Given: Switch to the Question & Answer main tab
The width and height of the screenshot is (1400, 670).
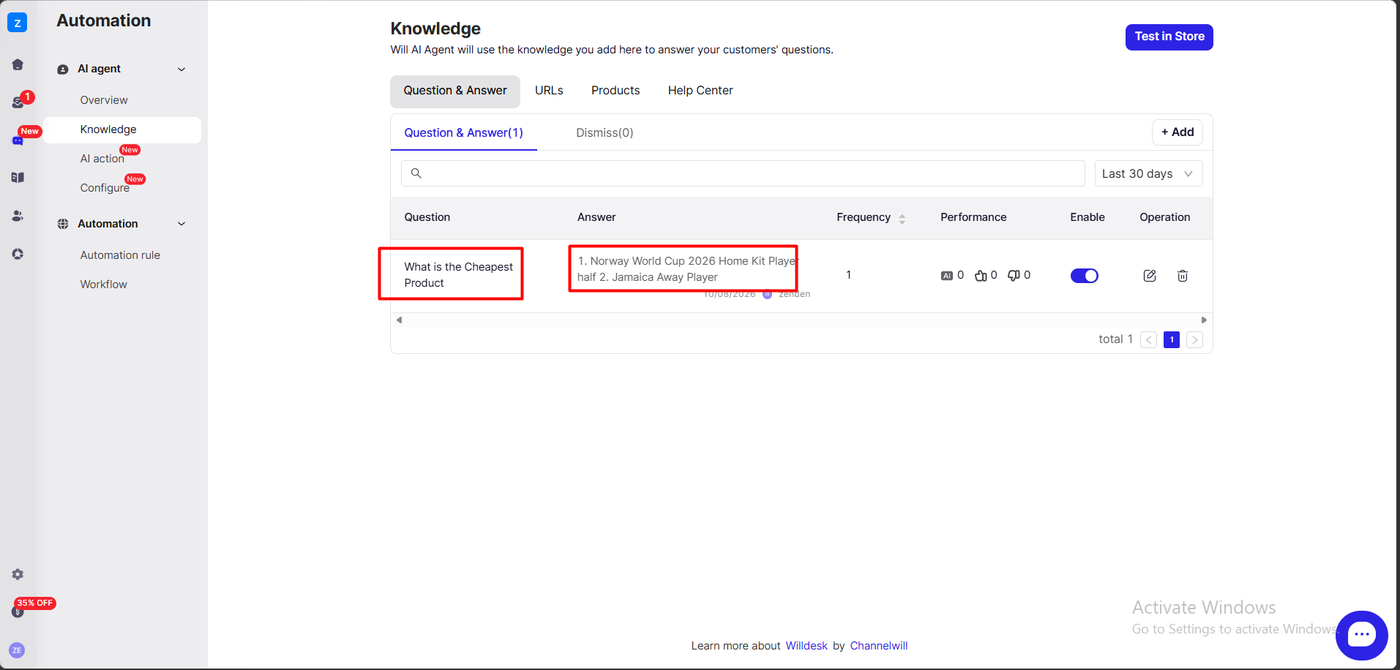Looking at the screenshot, I should pos(455,91).
